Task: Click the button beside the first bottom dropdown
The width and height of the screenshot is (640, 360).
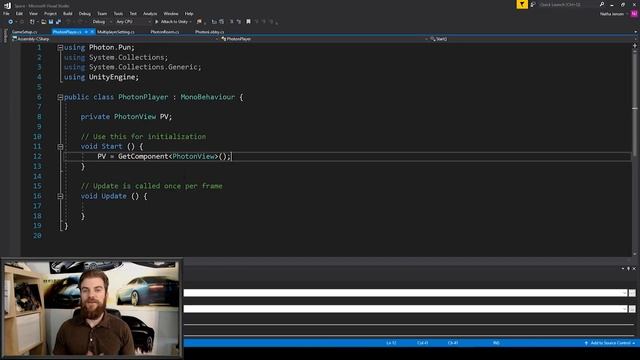Action: 632,293
